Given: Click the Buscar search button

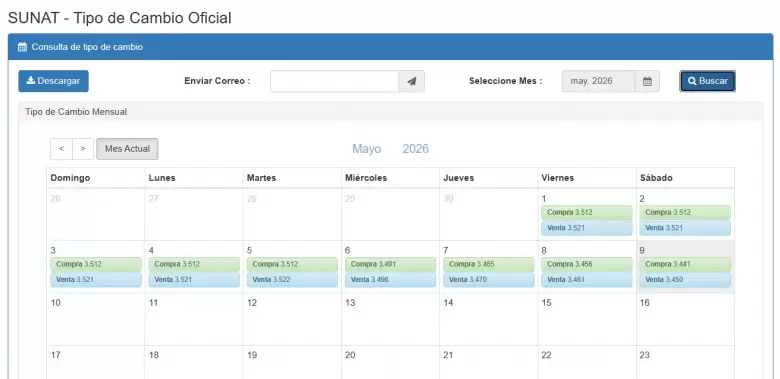Looking at the screenshot, I should click(707, 81).
